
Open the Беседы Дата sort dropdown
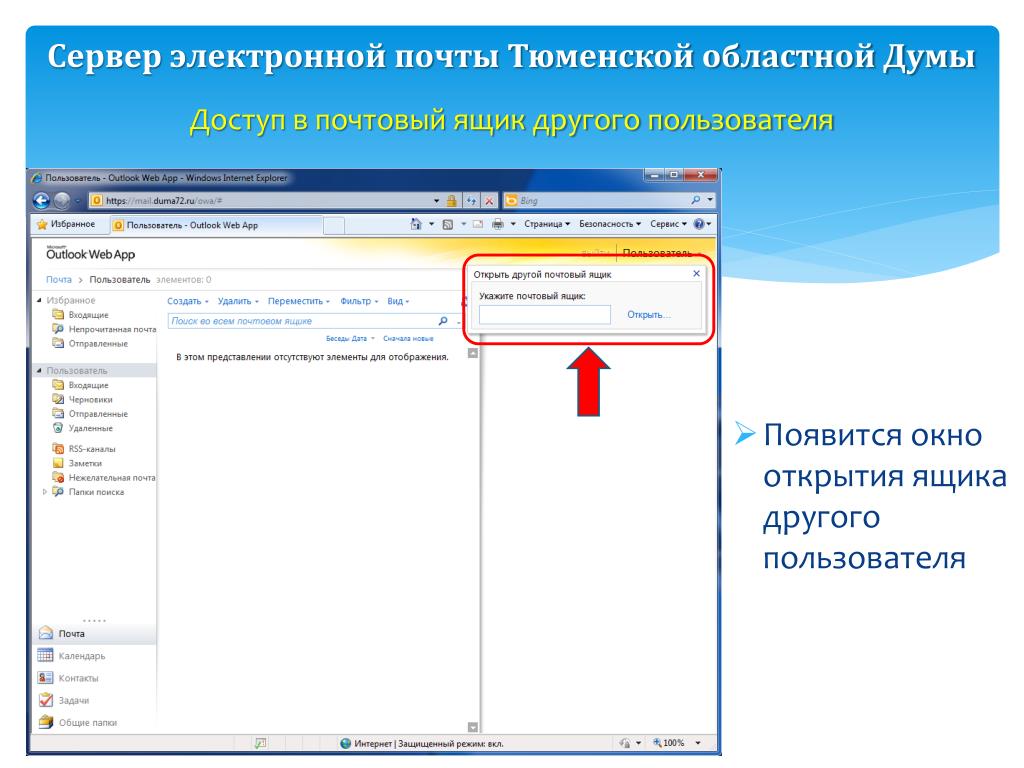pyautogui.click(x=351, y=338)
